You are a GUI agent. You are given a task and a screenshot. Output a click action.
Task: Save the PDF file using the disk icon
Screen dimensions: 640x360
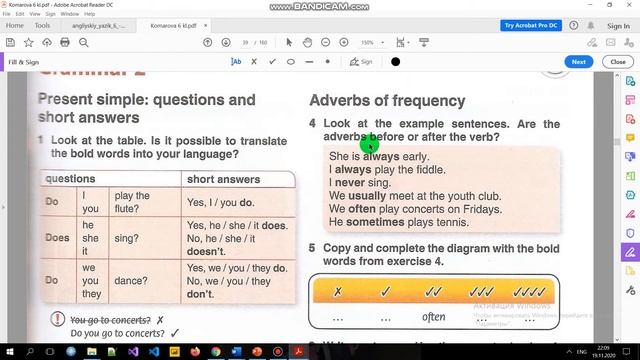10,42
